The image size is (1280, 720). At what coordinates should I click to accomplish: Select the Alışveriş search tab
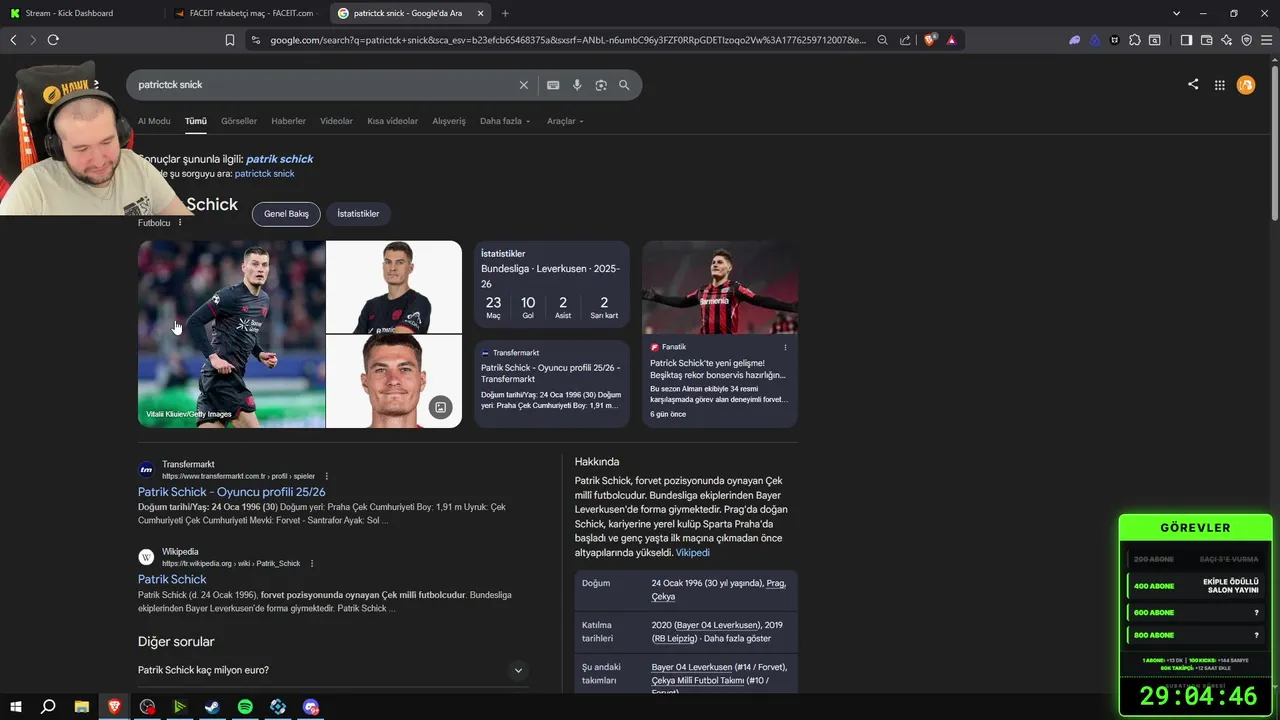pyautogui.click(x=449, y=121)
